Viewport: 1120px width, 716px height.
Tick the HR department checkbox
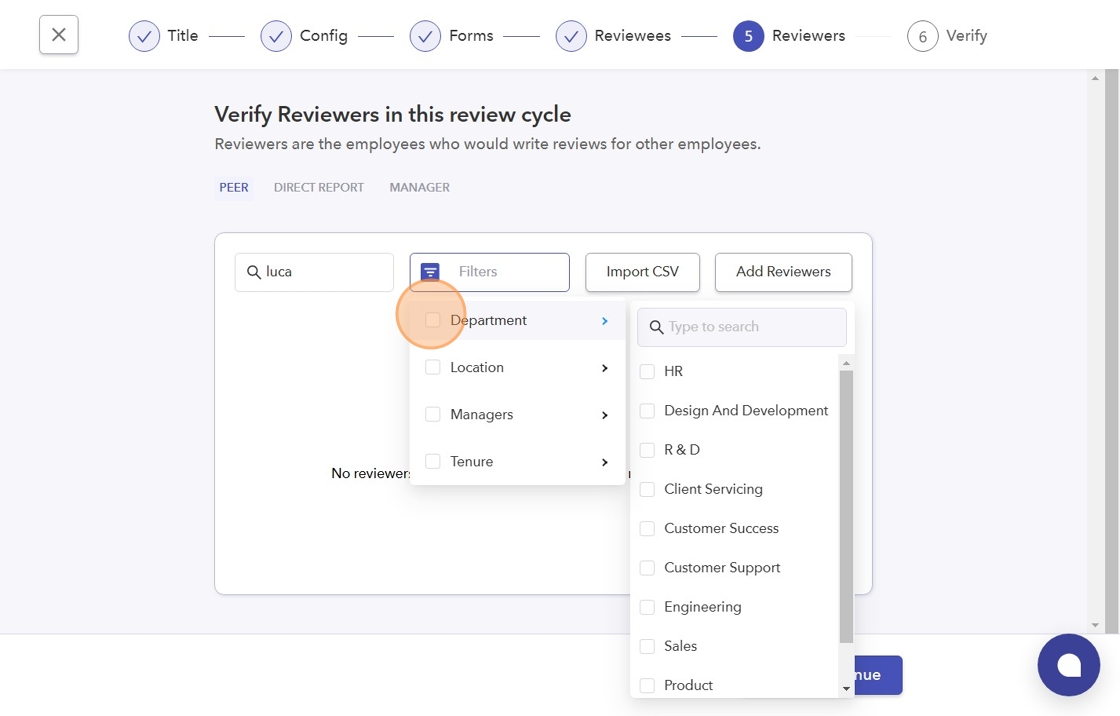click(x=647, y=371)
